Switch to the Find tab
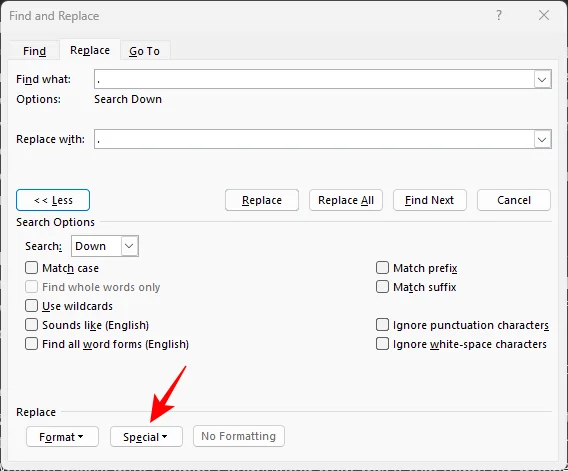568x471 pixels. [34, 51]
